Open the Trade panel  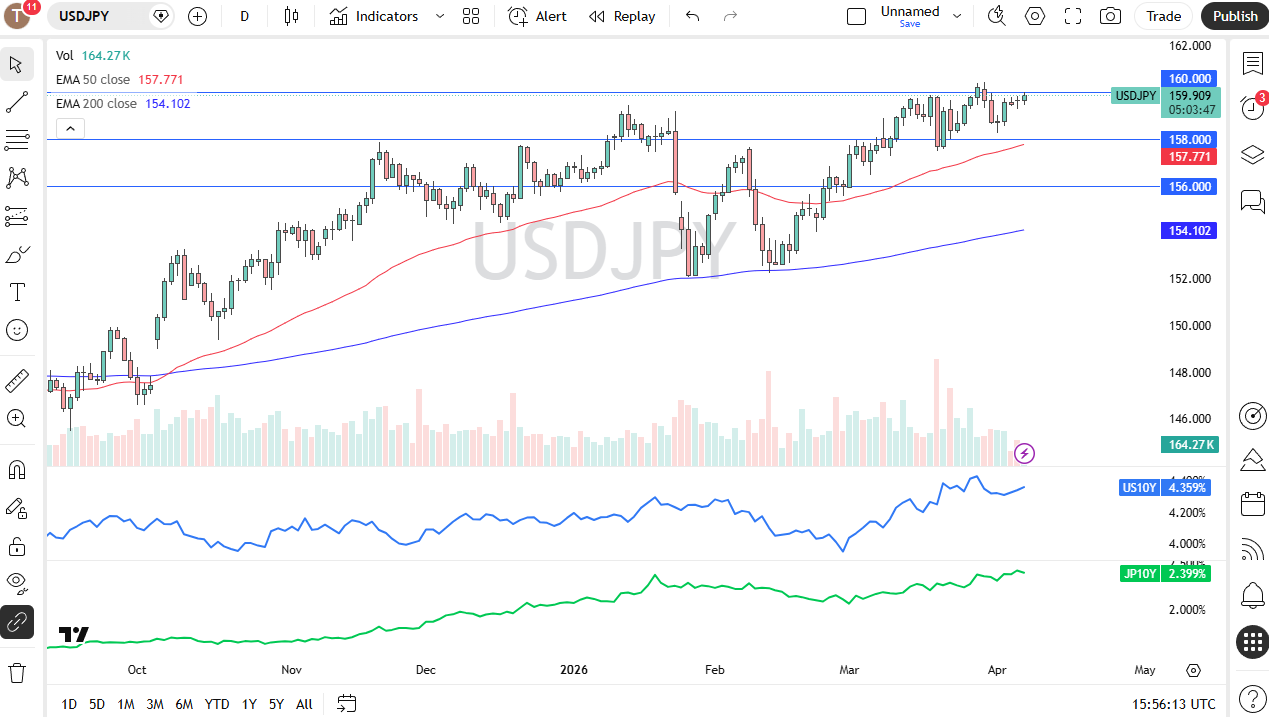point(1163,16)
